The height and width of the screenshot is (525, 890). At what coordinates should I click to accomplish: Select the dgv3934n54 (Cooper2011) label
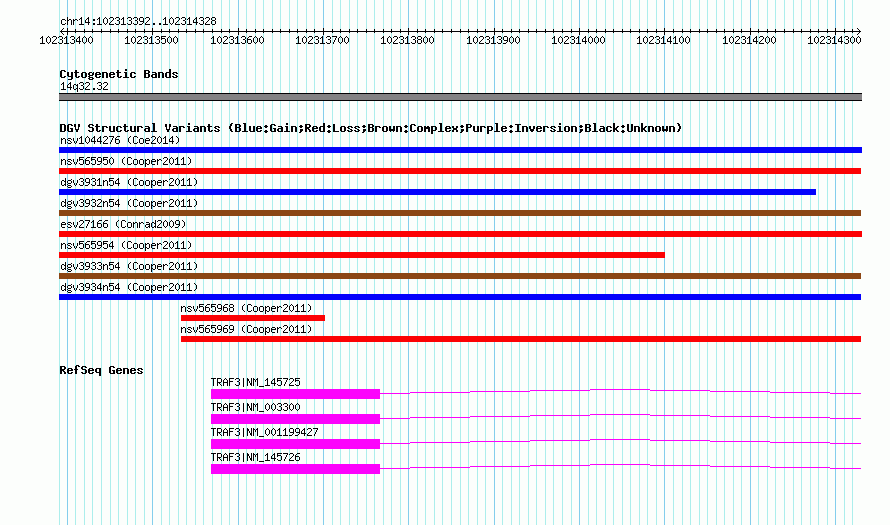tap(129, 287)
